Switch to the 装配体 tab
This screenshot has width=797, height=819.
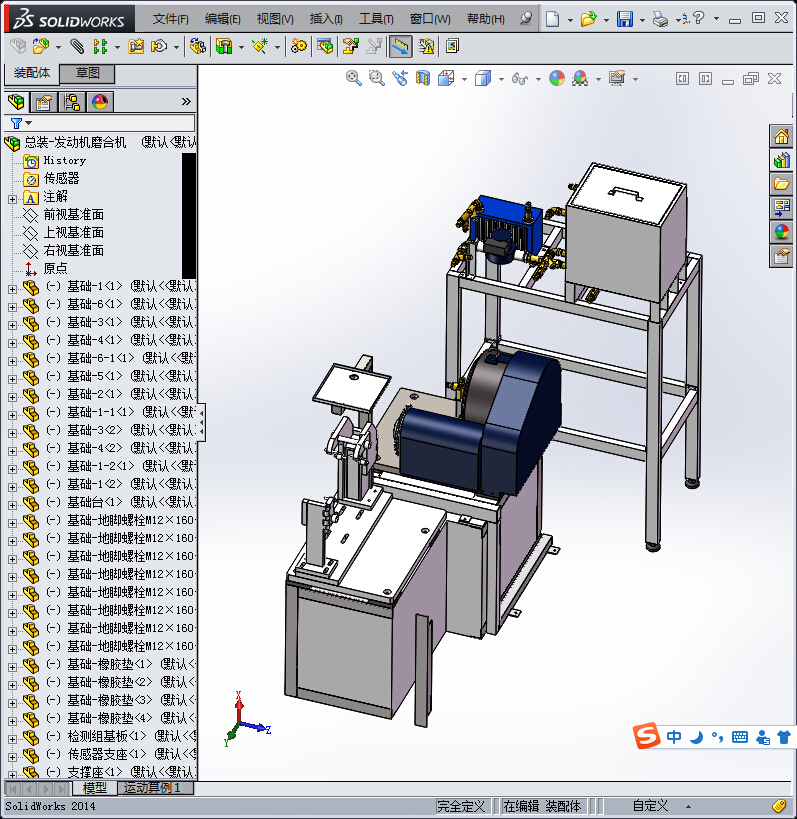tap(32, 73)
